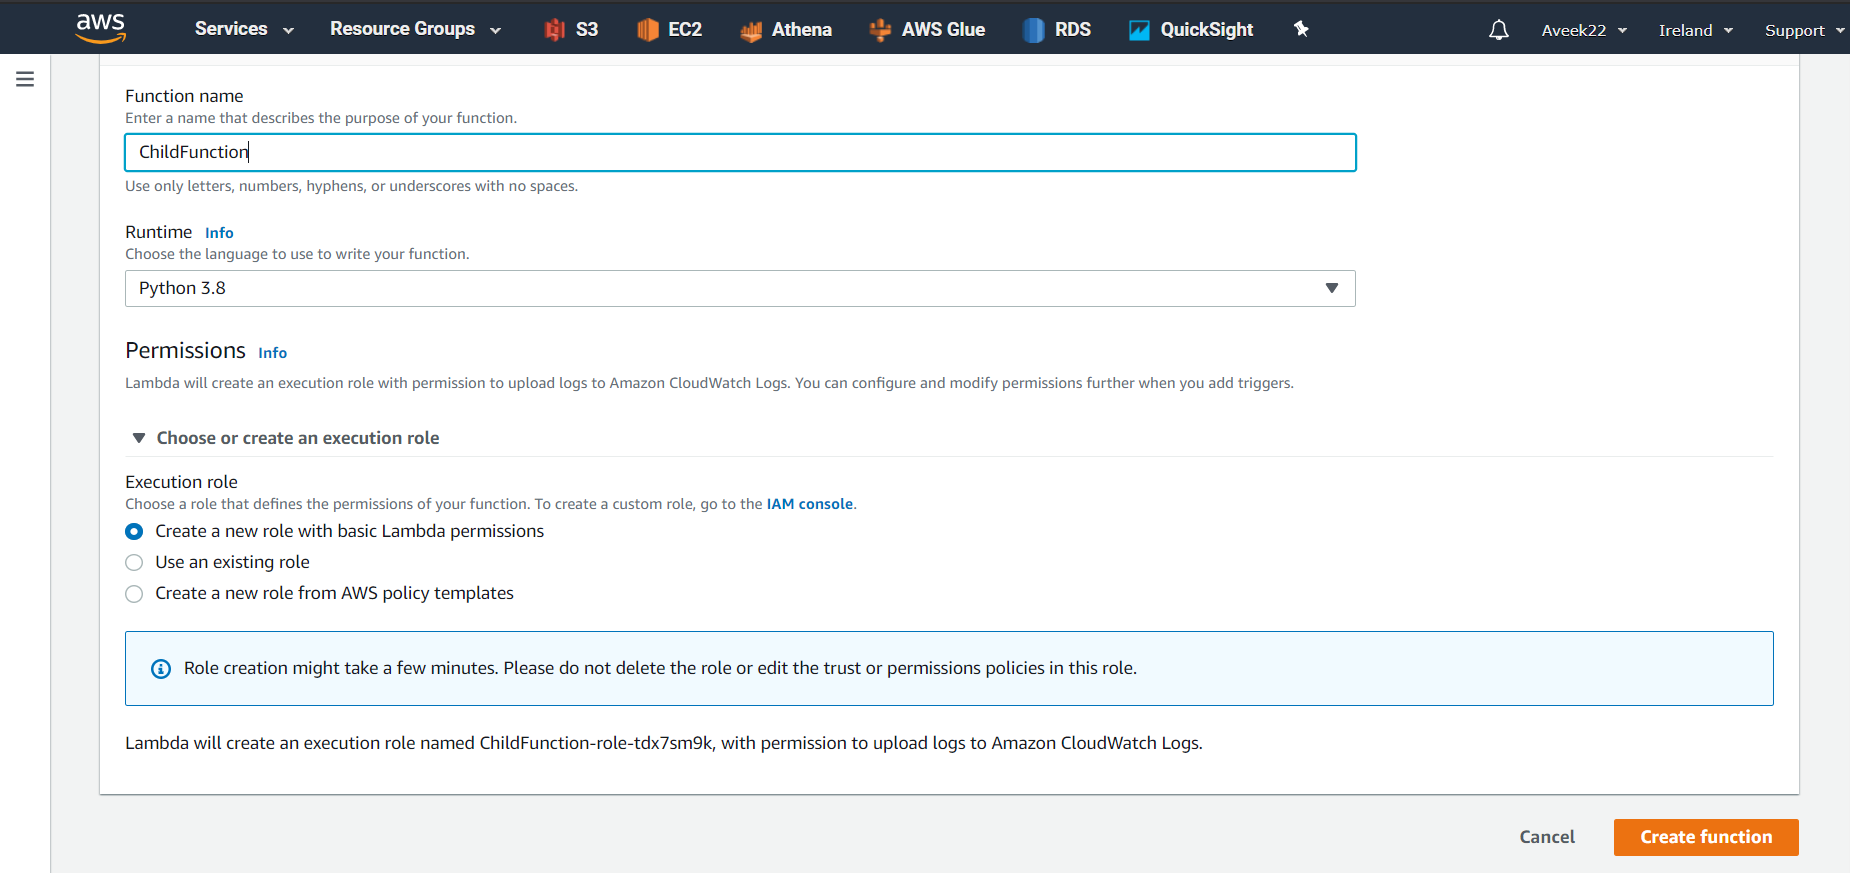
Task: Open the Athena shortcut icon
Action: [751, 31]
